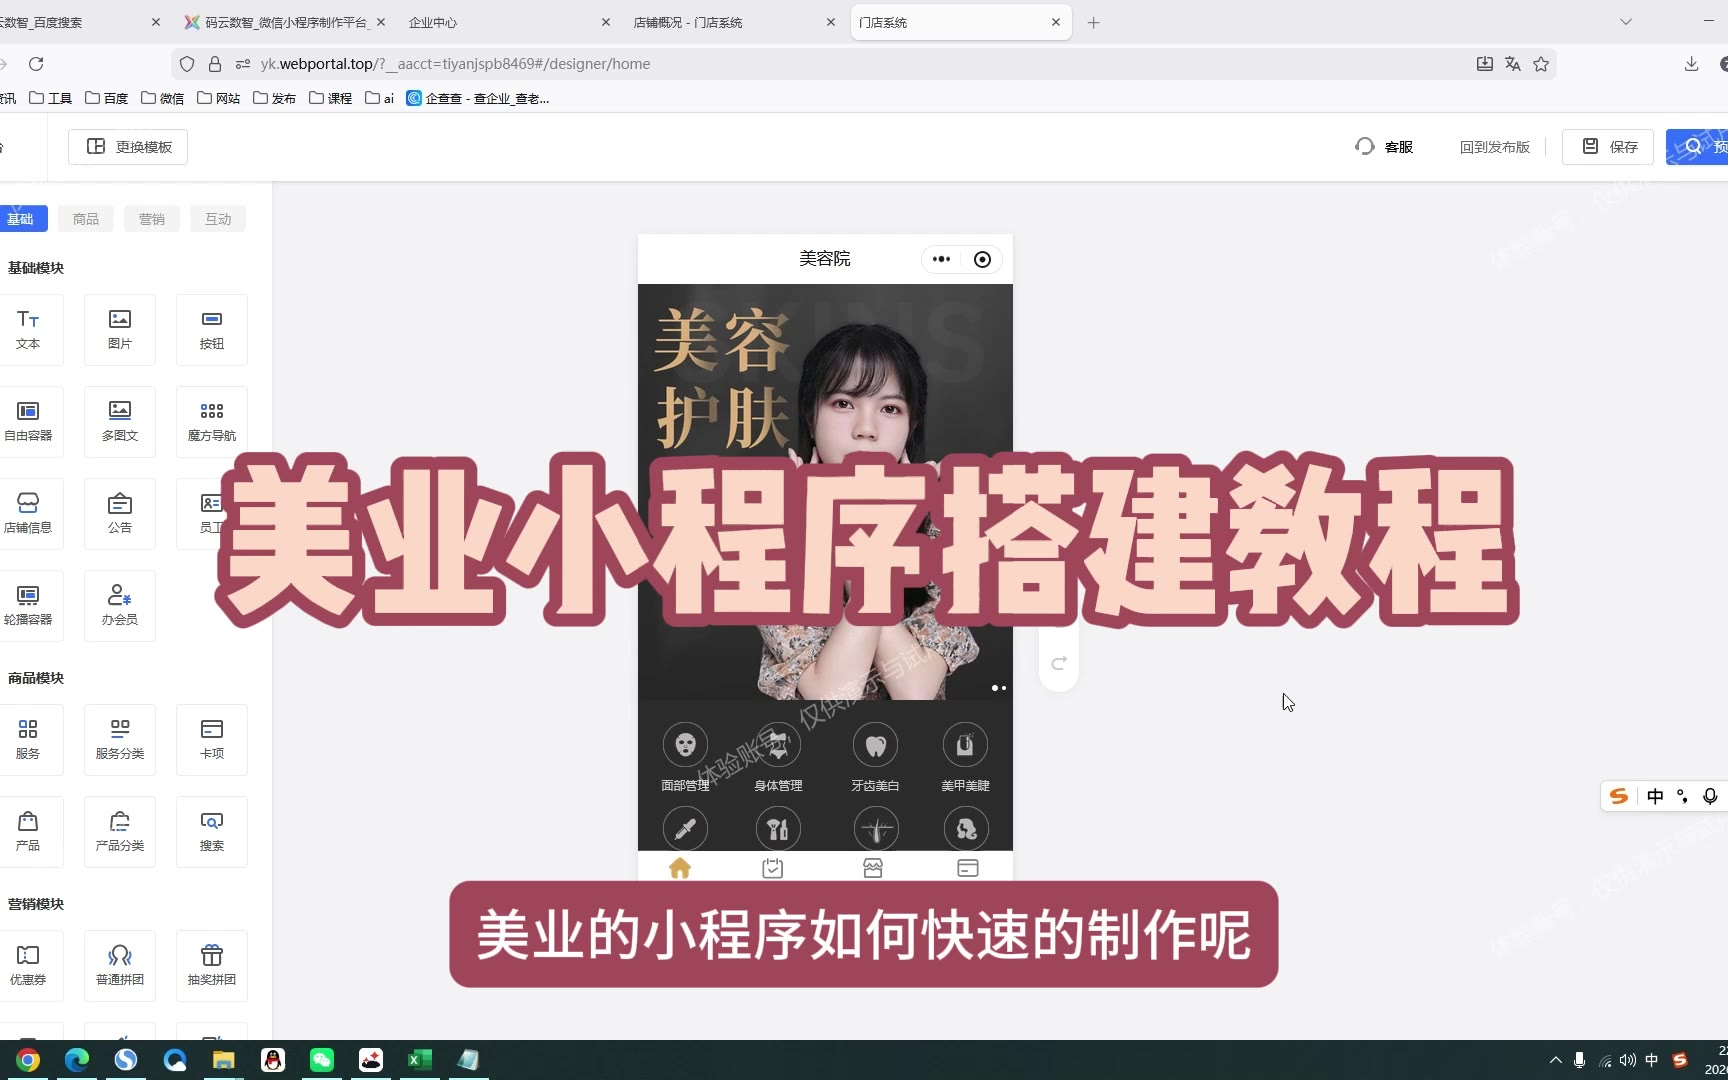This screenshot has height=1080, width=1728.
Task: Click the translate page icon in the address bar
Action: (x=1513, y=64)
